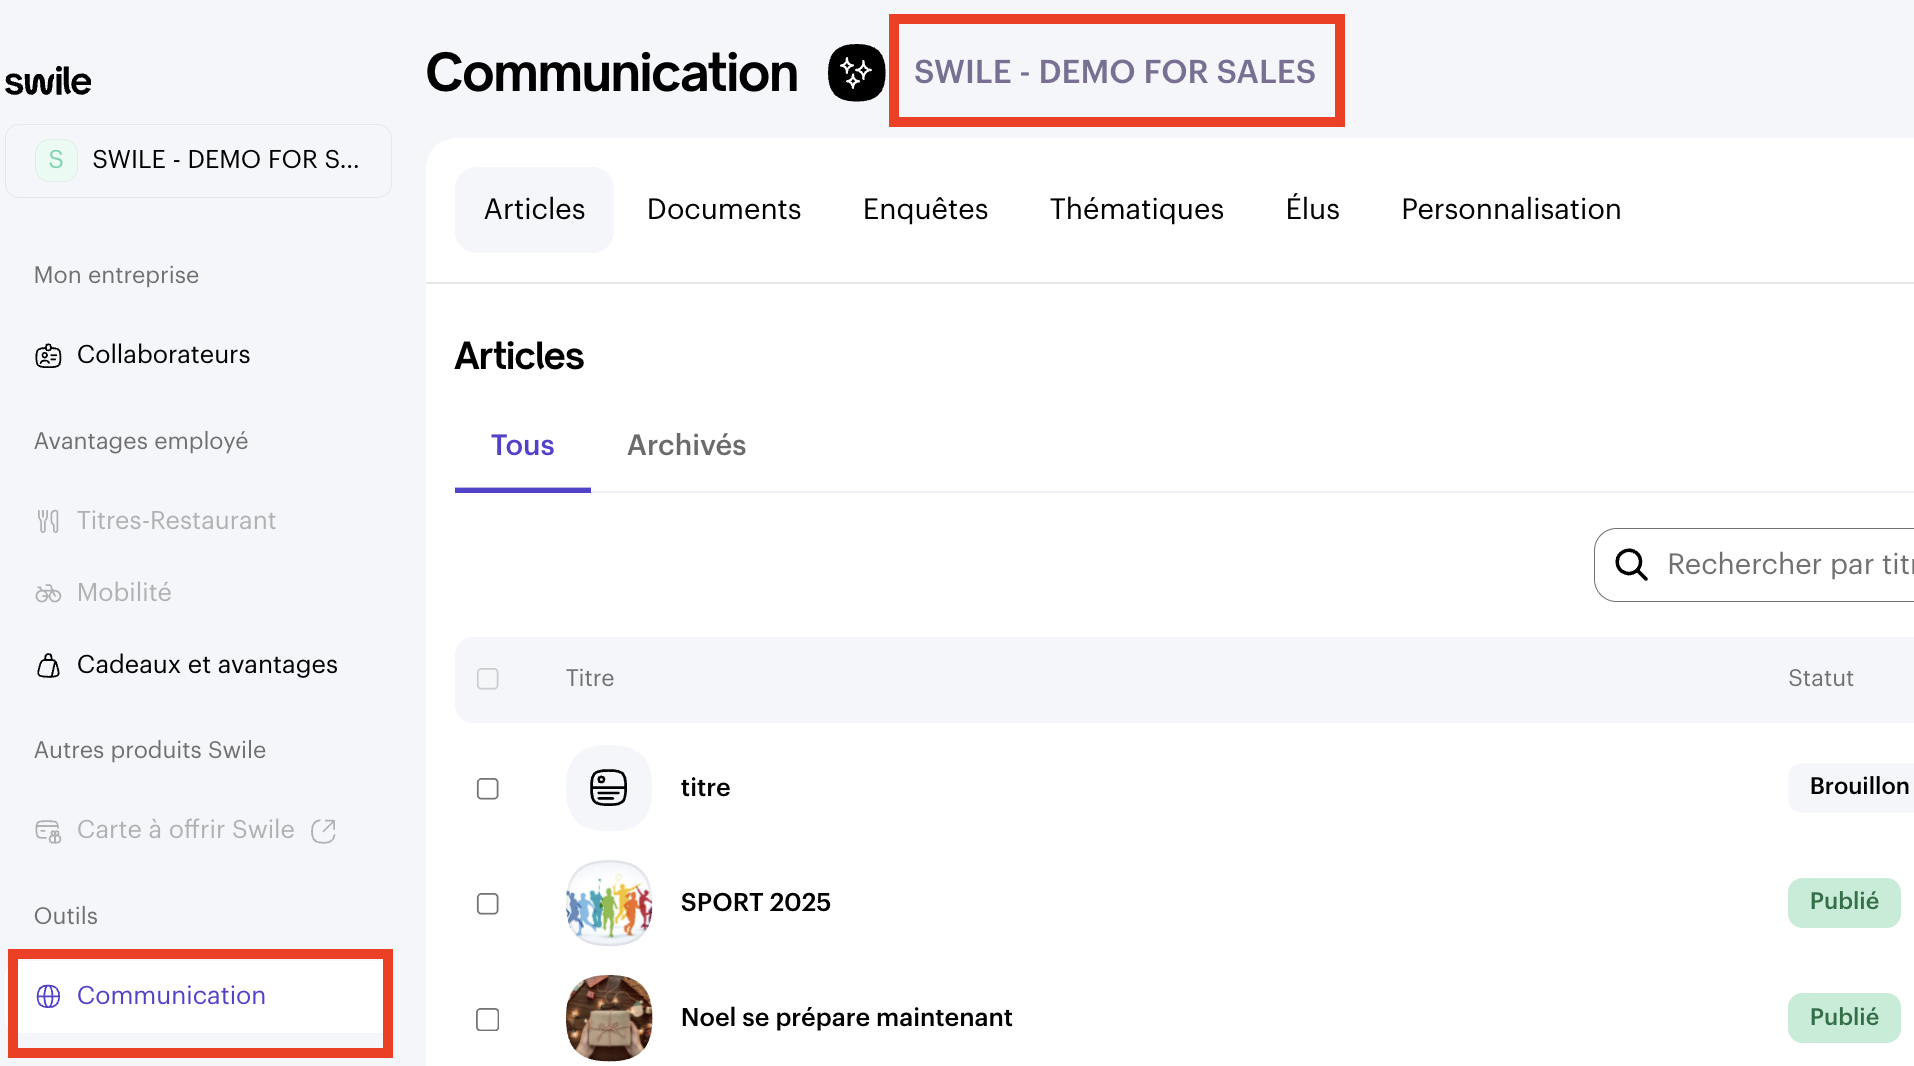This screenshot has height=1066, width=1914.
Task: Check the box for the 'titre' article
Action: pos(488,789)
